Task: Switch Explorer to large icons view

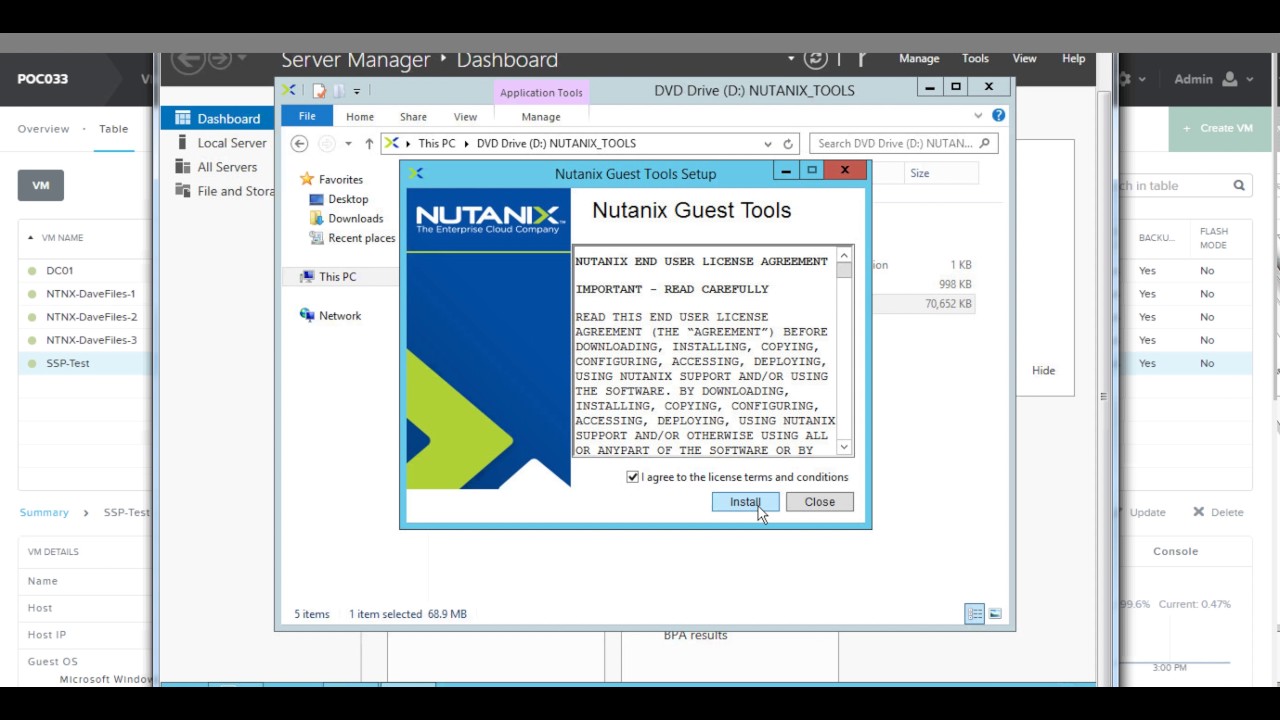Action: click(x=995, y=614)
